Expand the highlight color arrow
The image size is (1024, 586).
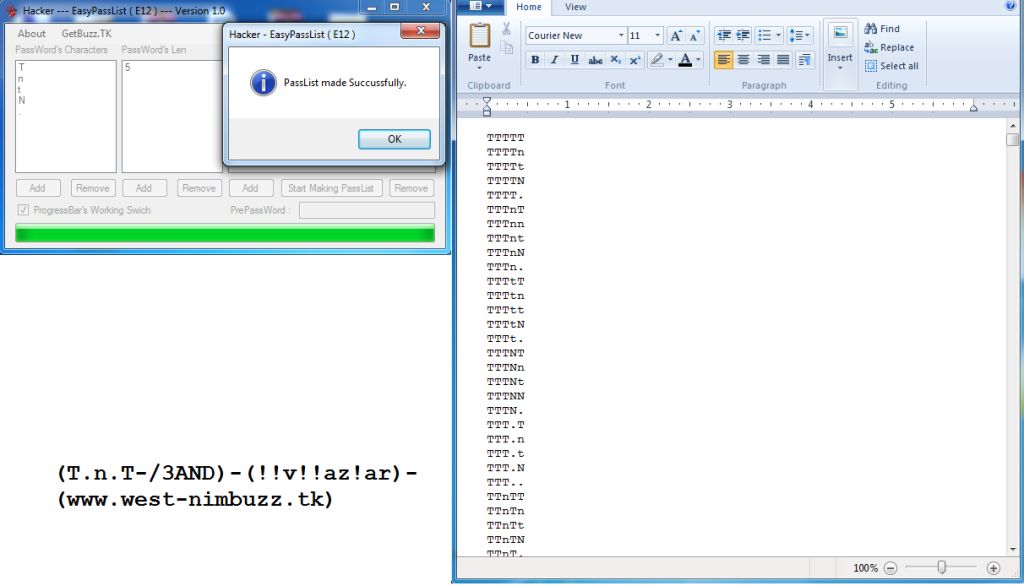[670, 60]
